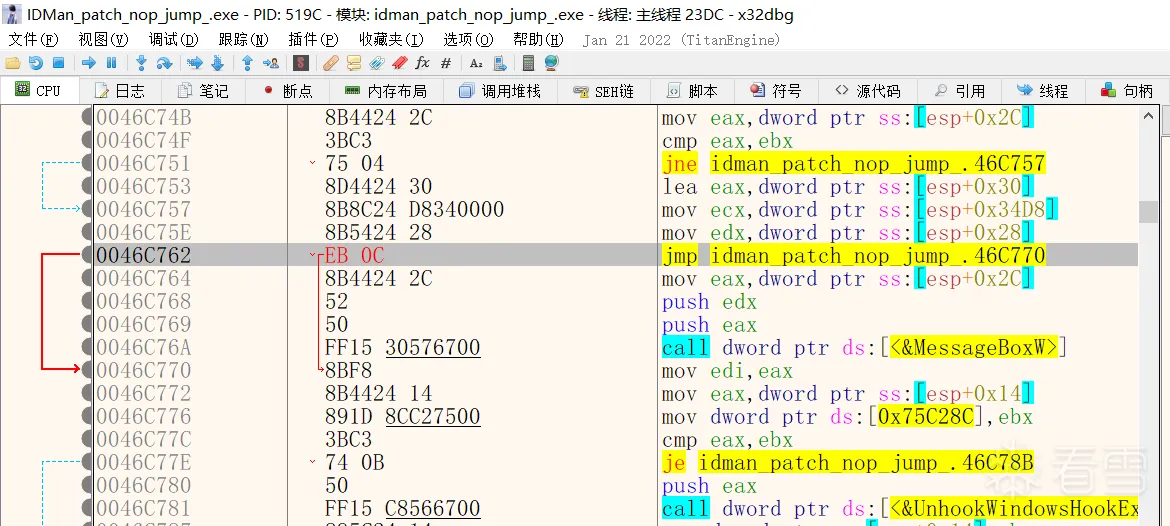This screenshot has width=1170, height=526.
Task: Open the Patches bandage icon
Action: click(331, 63)
